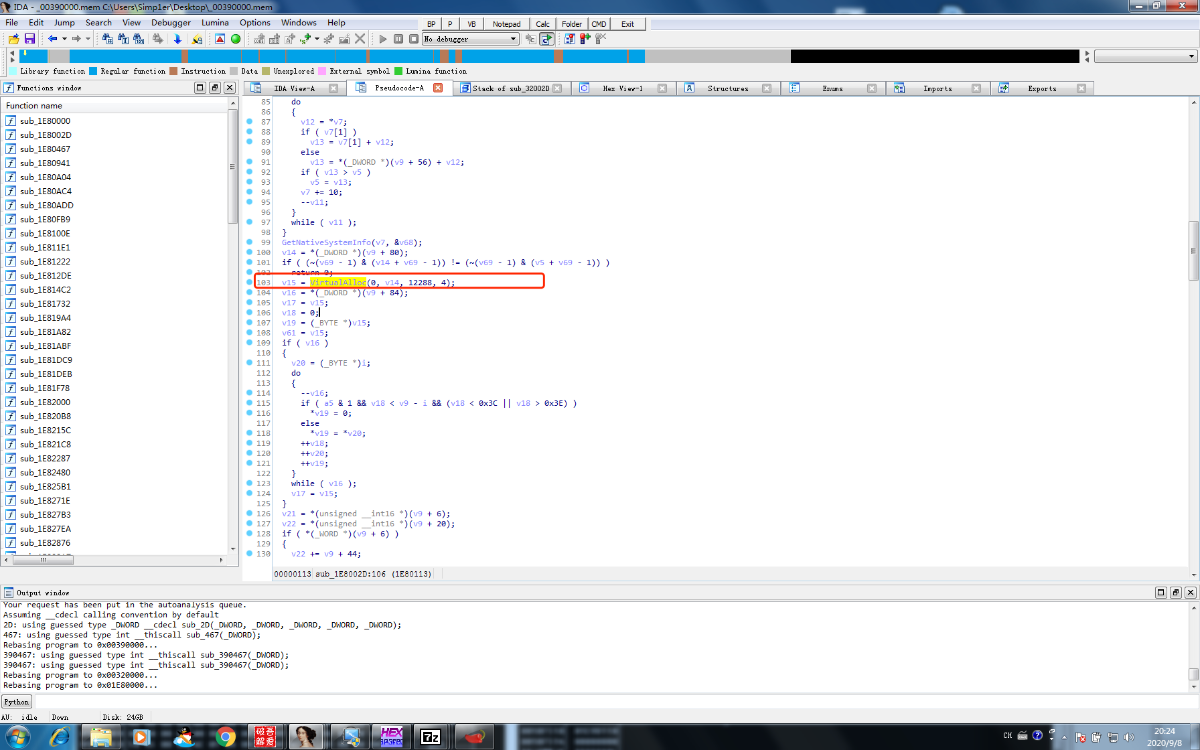This screenshot has width=1200, height=750.
Task: Toggle breakpoint dot on line 126
Action: pos(249,513)
